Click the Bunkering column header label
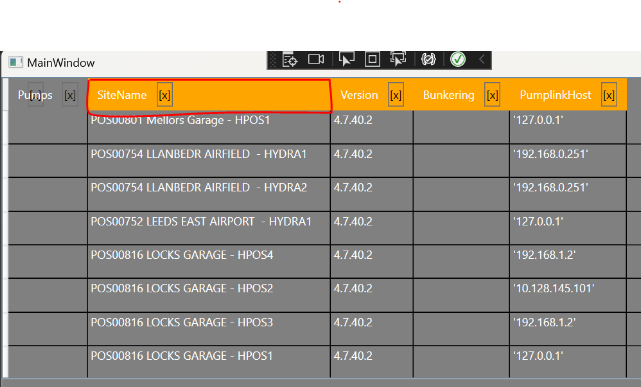 point(449,95)
